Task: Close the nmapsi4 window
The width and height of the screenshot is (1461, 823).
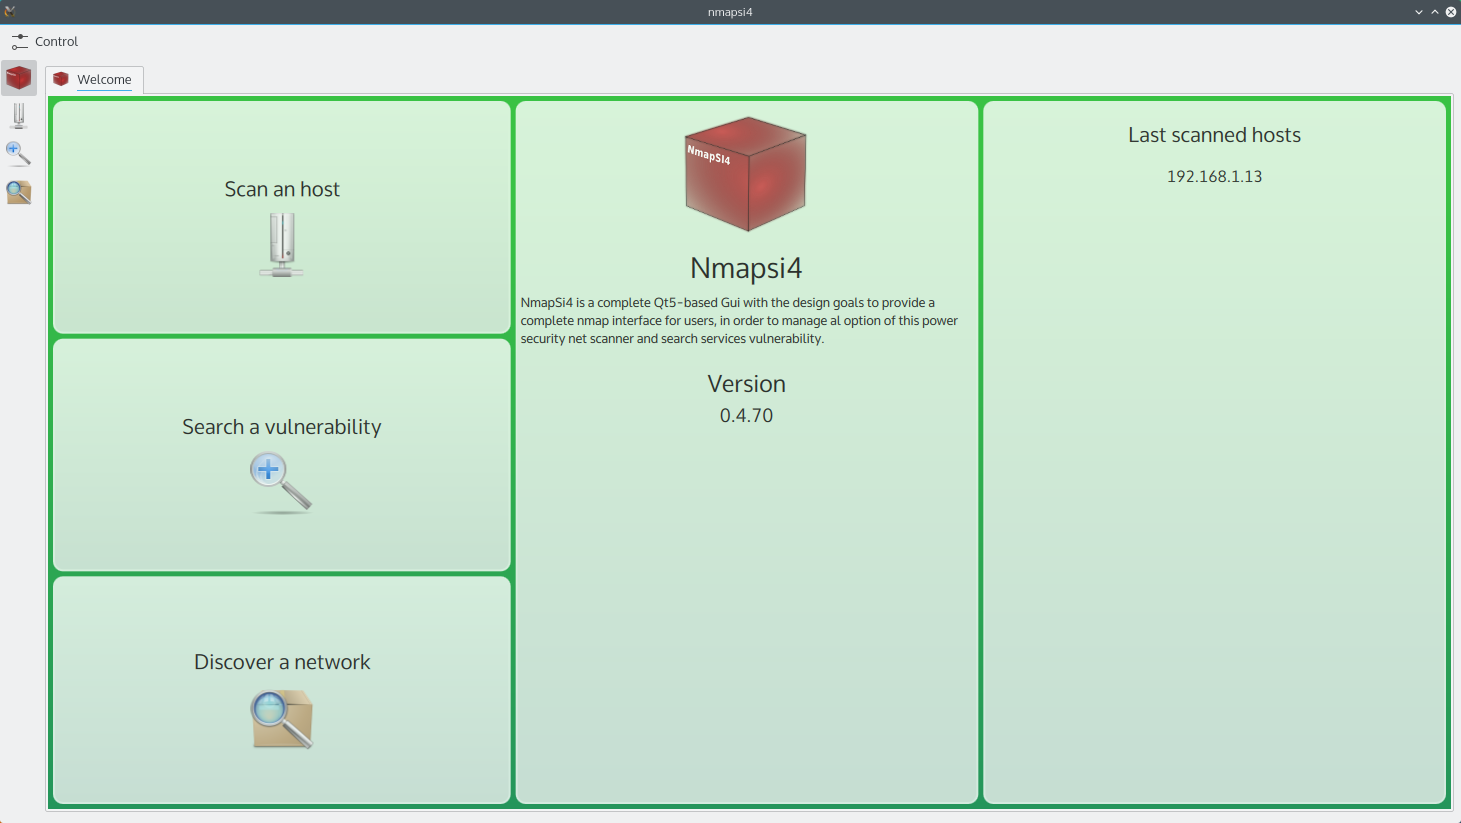Action: coord(1450,12)
